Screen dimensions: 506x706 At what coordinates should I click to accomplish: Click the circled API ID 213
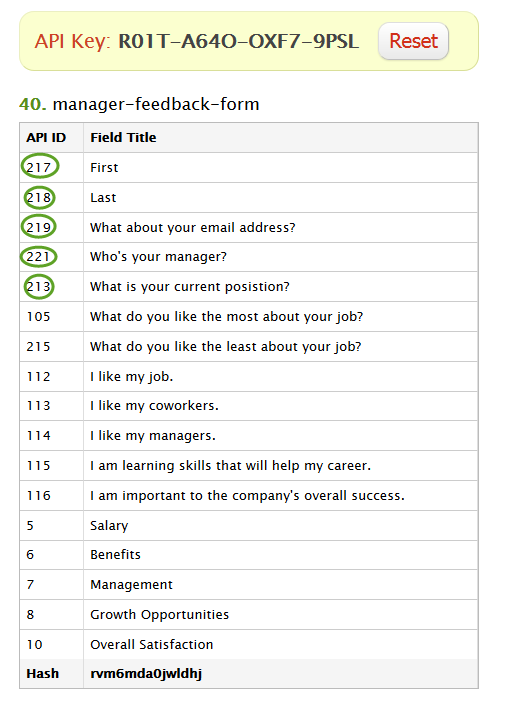click(39, 286)
